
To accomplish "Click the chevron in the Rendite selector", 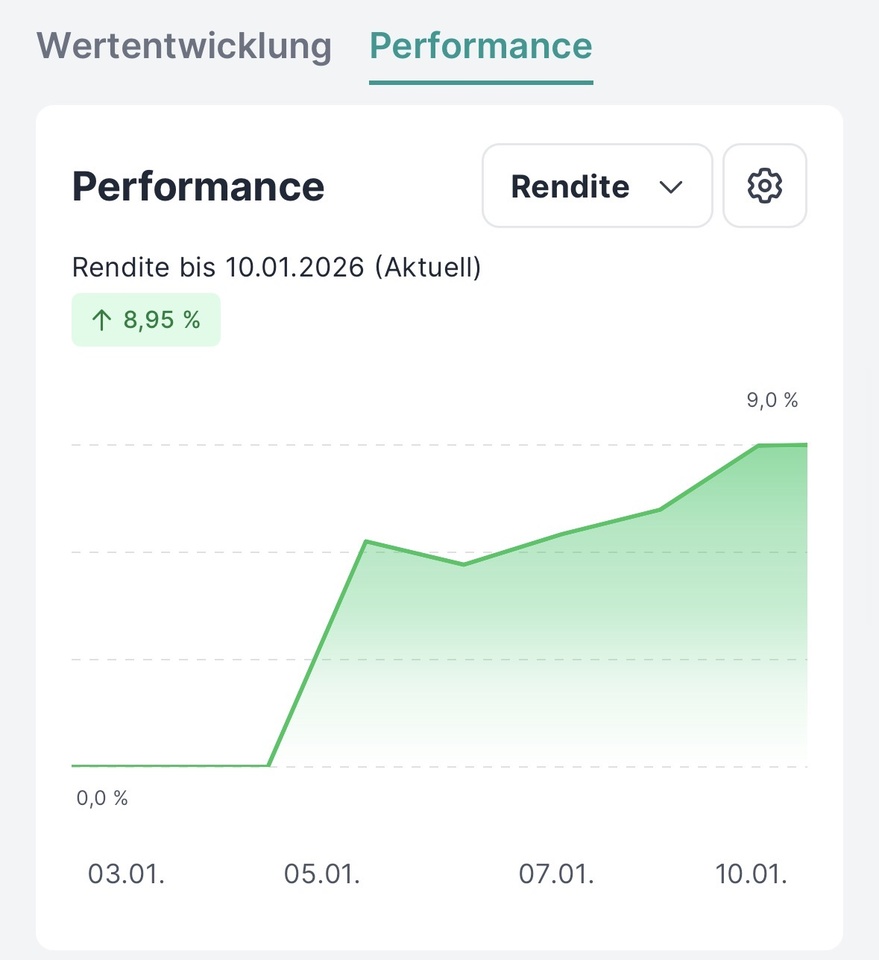I will (670, 187).
